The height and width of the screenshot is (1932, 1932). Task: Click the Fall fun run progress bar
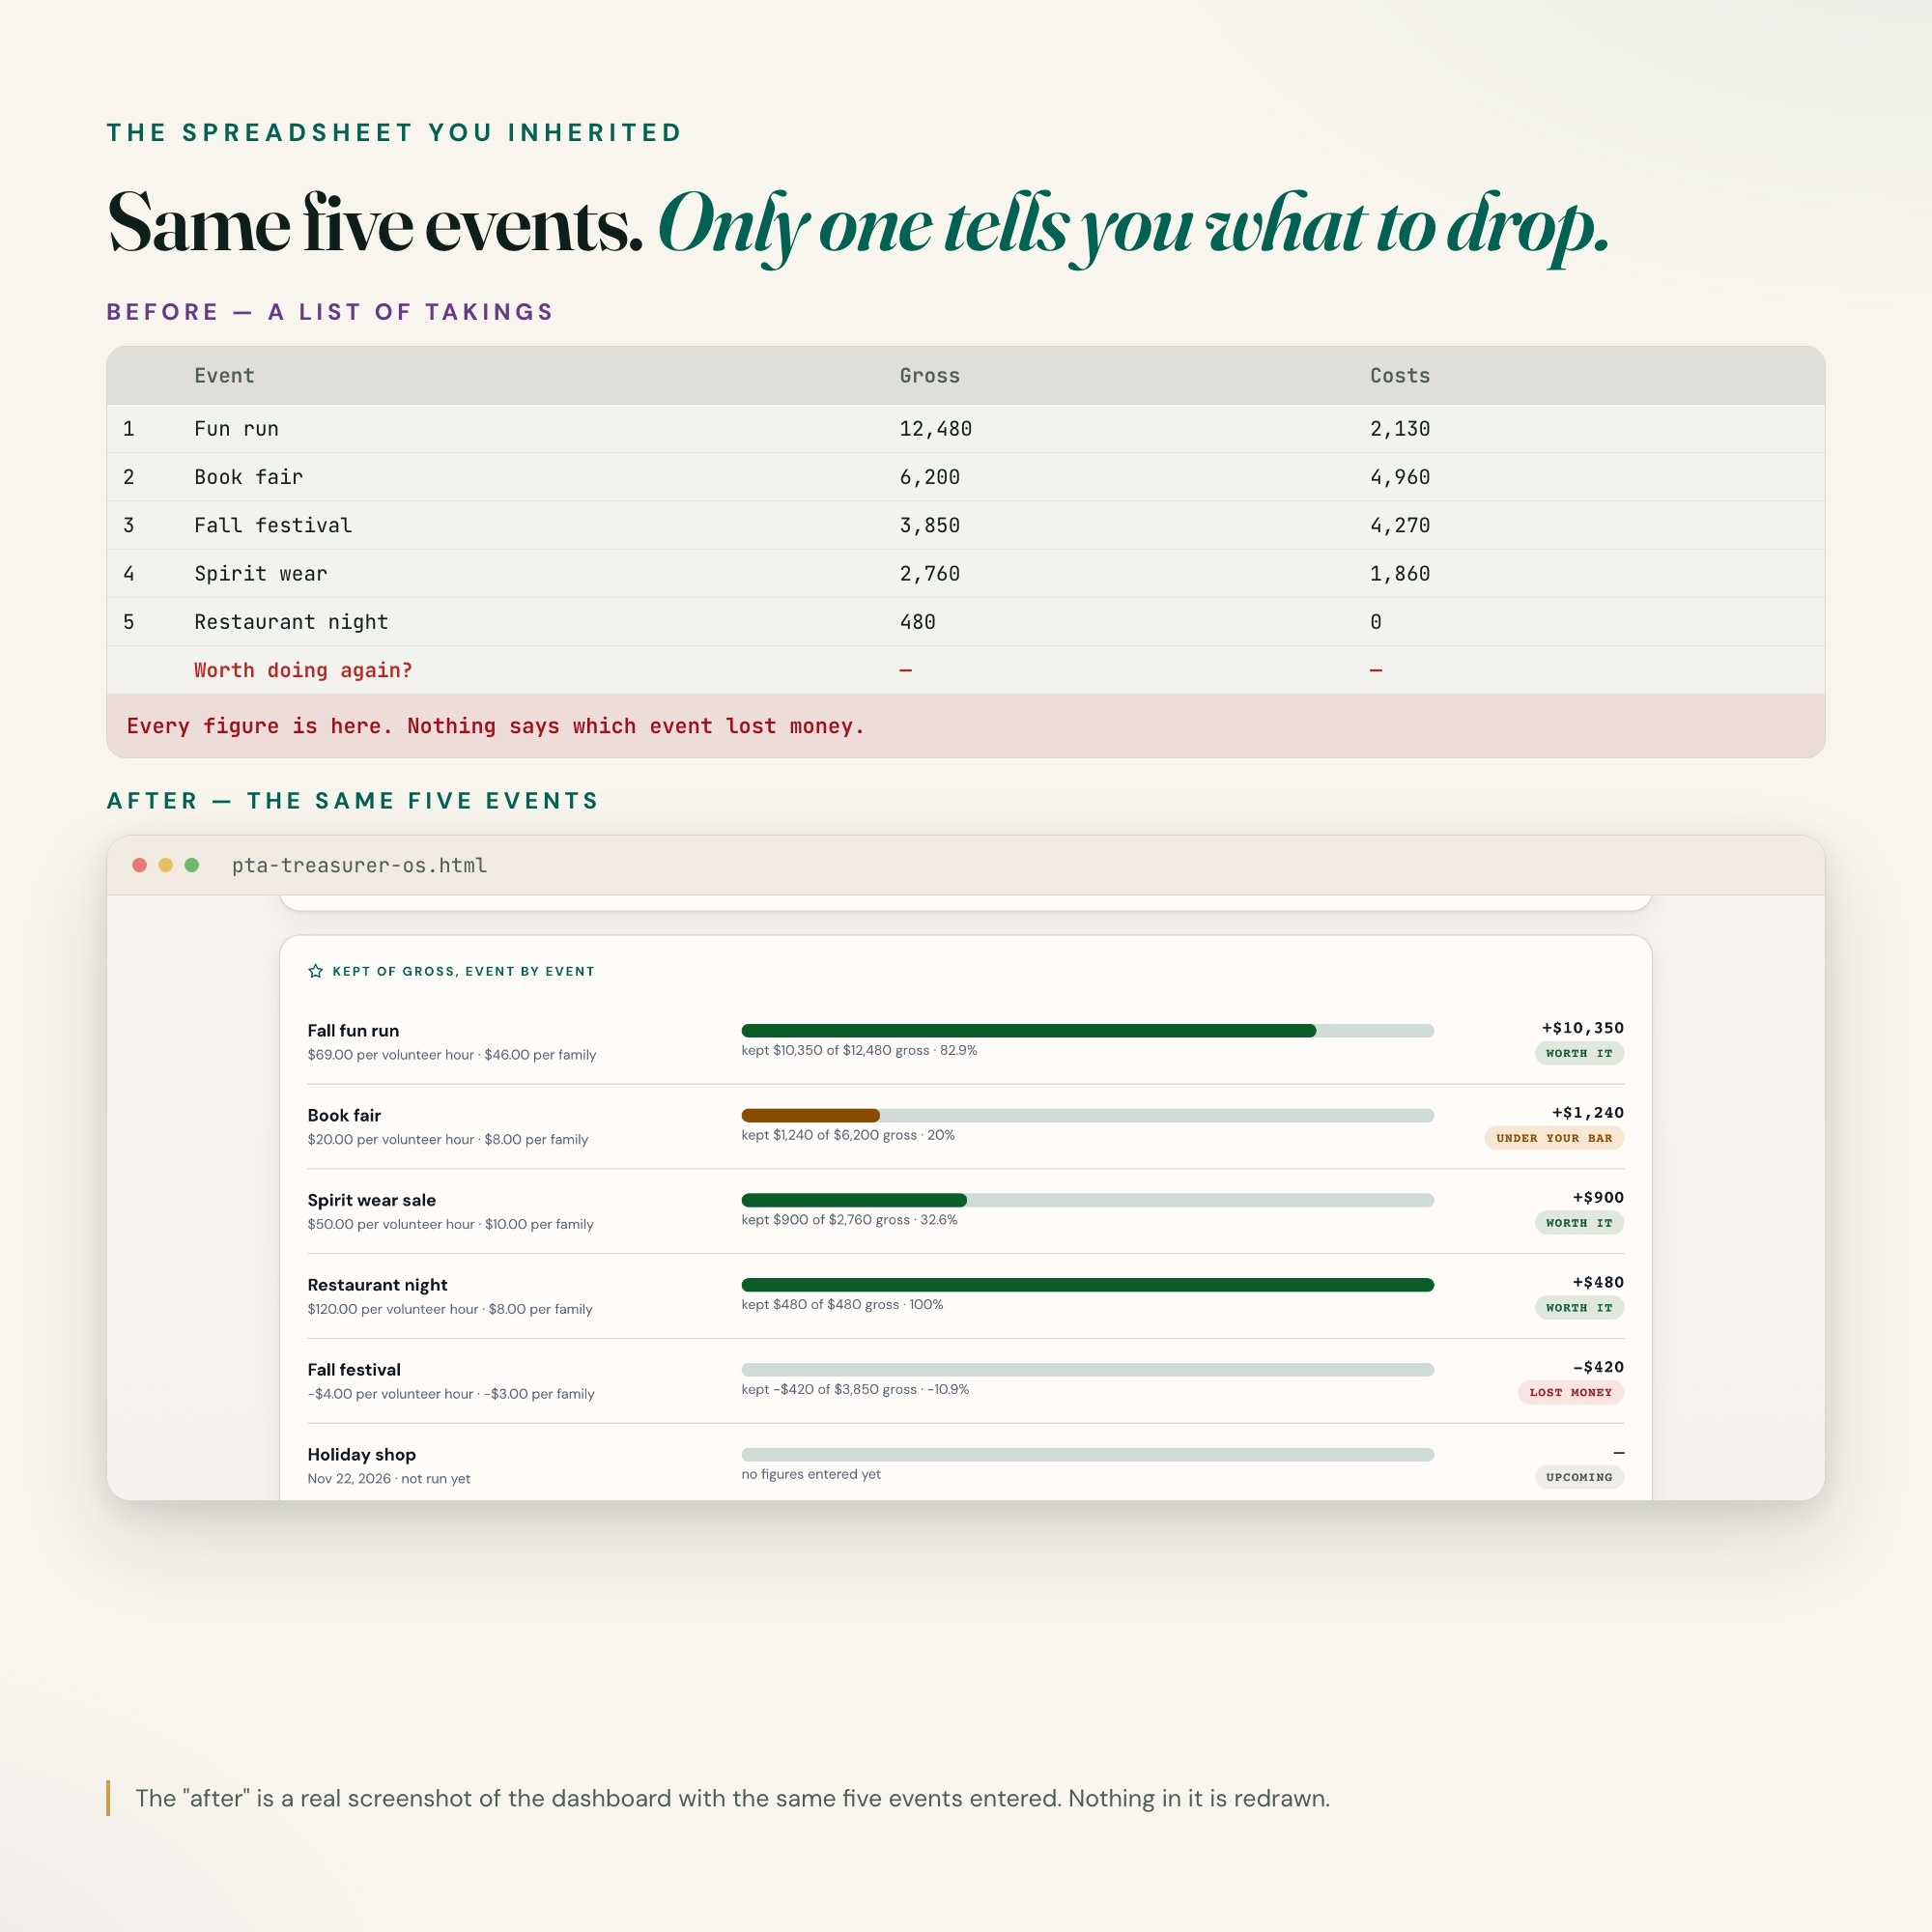point(1087,1031)
